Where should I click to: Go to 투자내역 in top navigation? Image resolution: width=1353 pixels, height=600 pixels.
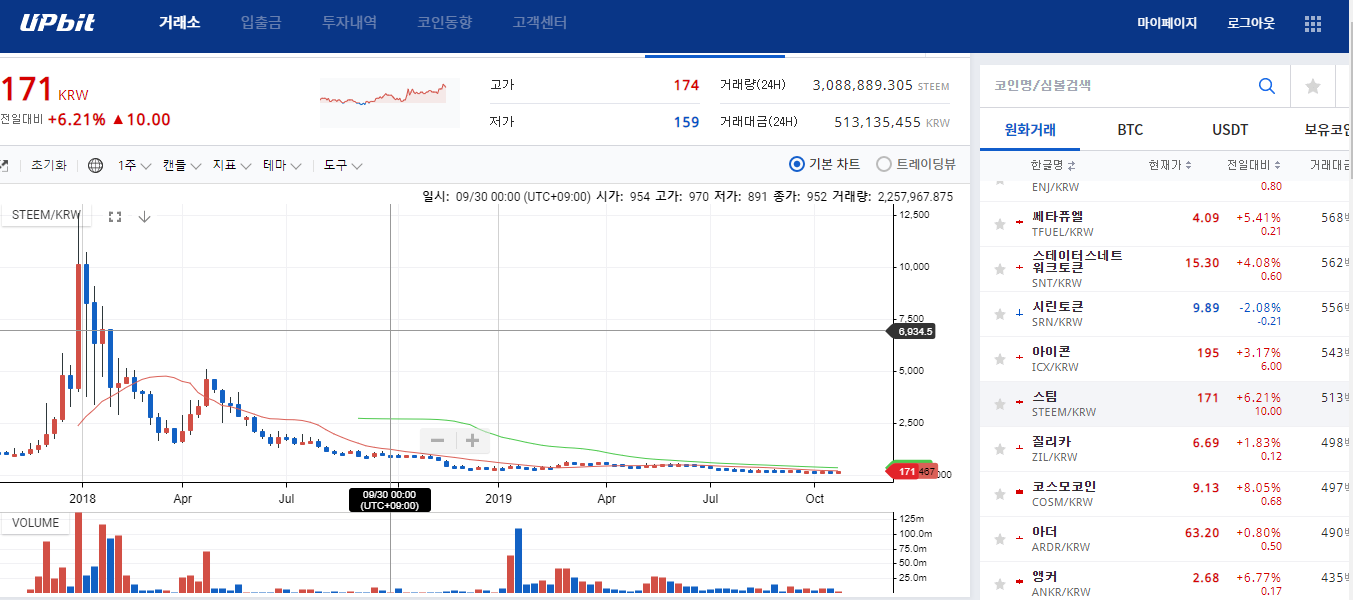(x=349, y=22)
